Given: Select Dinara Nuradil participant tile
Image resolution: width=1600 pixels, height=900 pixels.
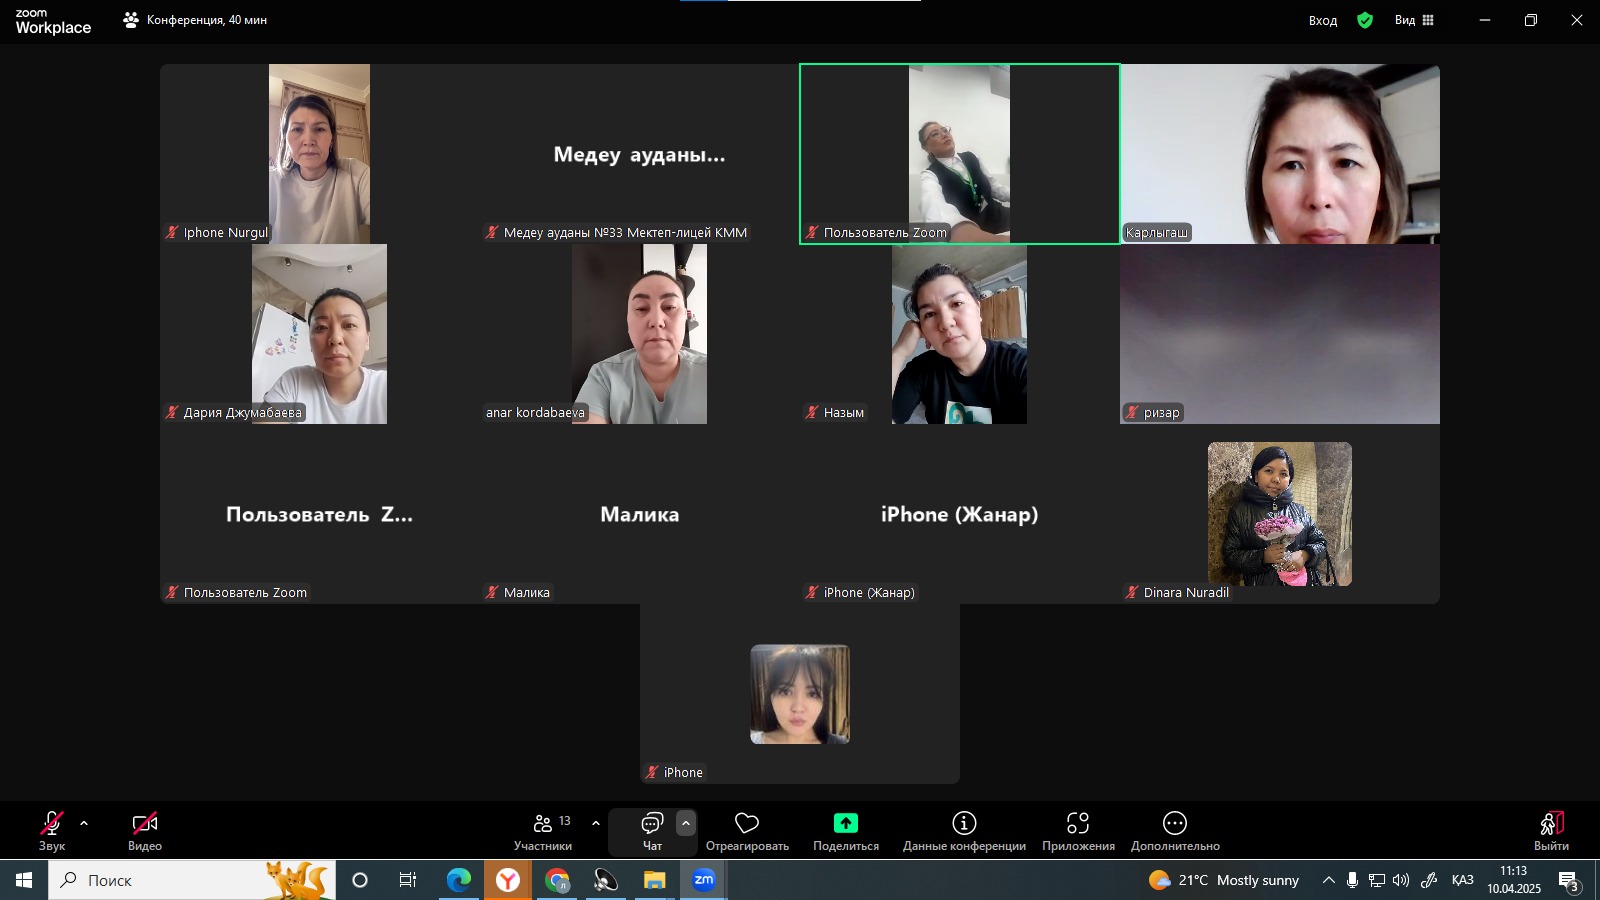Looking at the screenshot, I should coord(1280,514).
